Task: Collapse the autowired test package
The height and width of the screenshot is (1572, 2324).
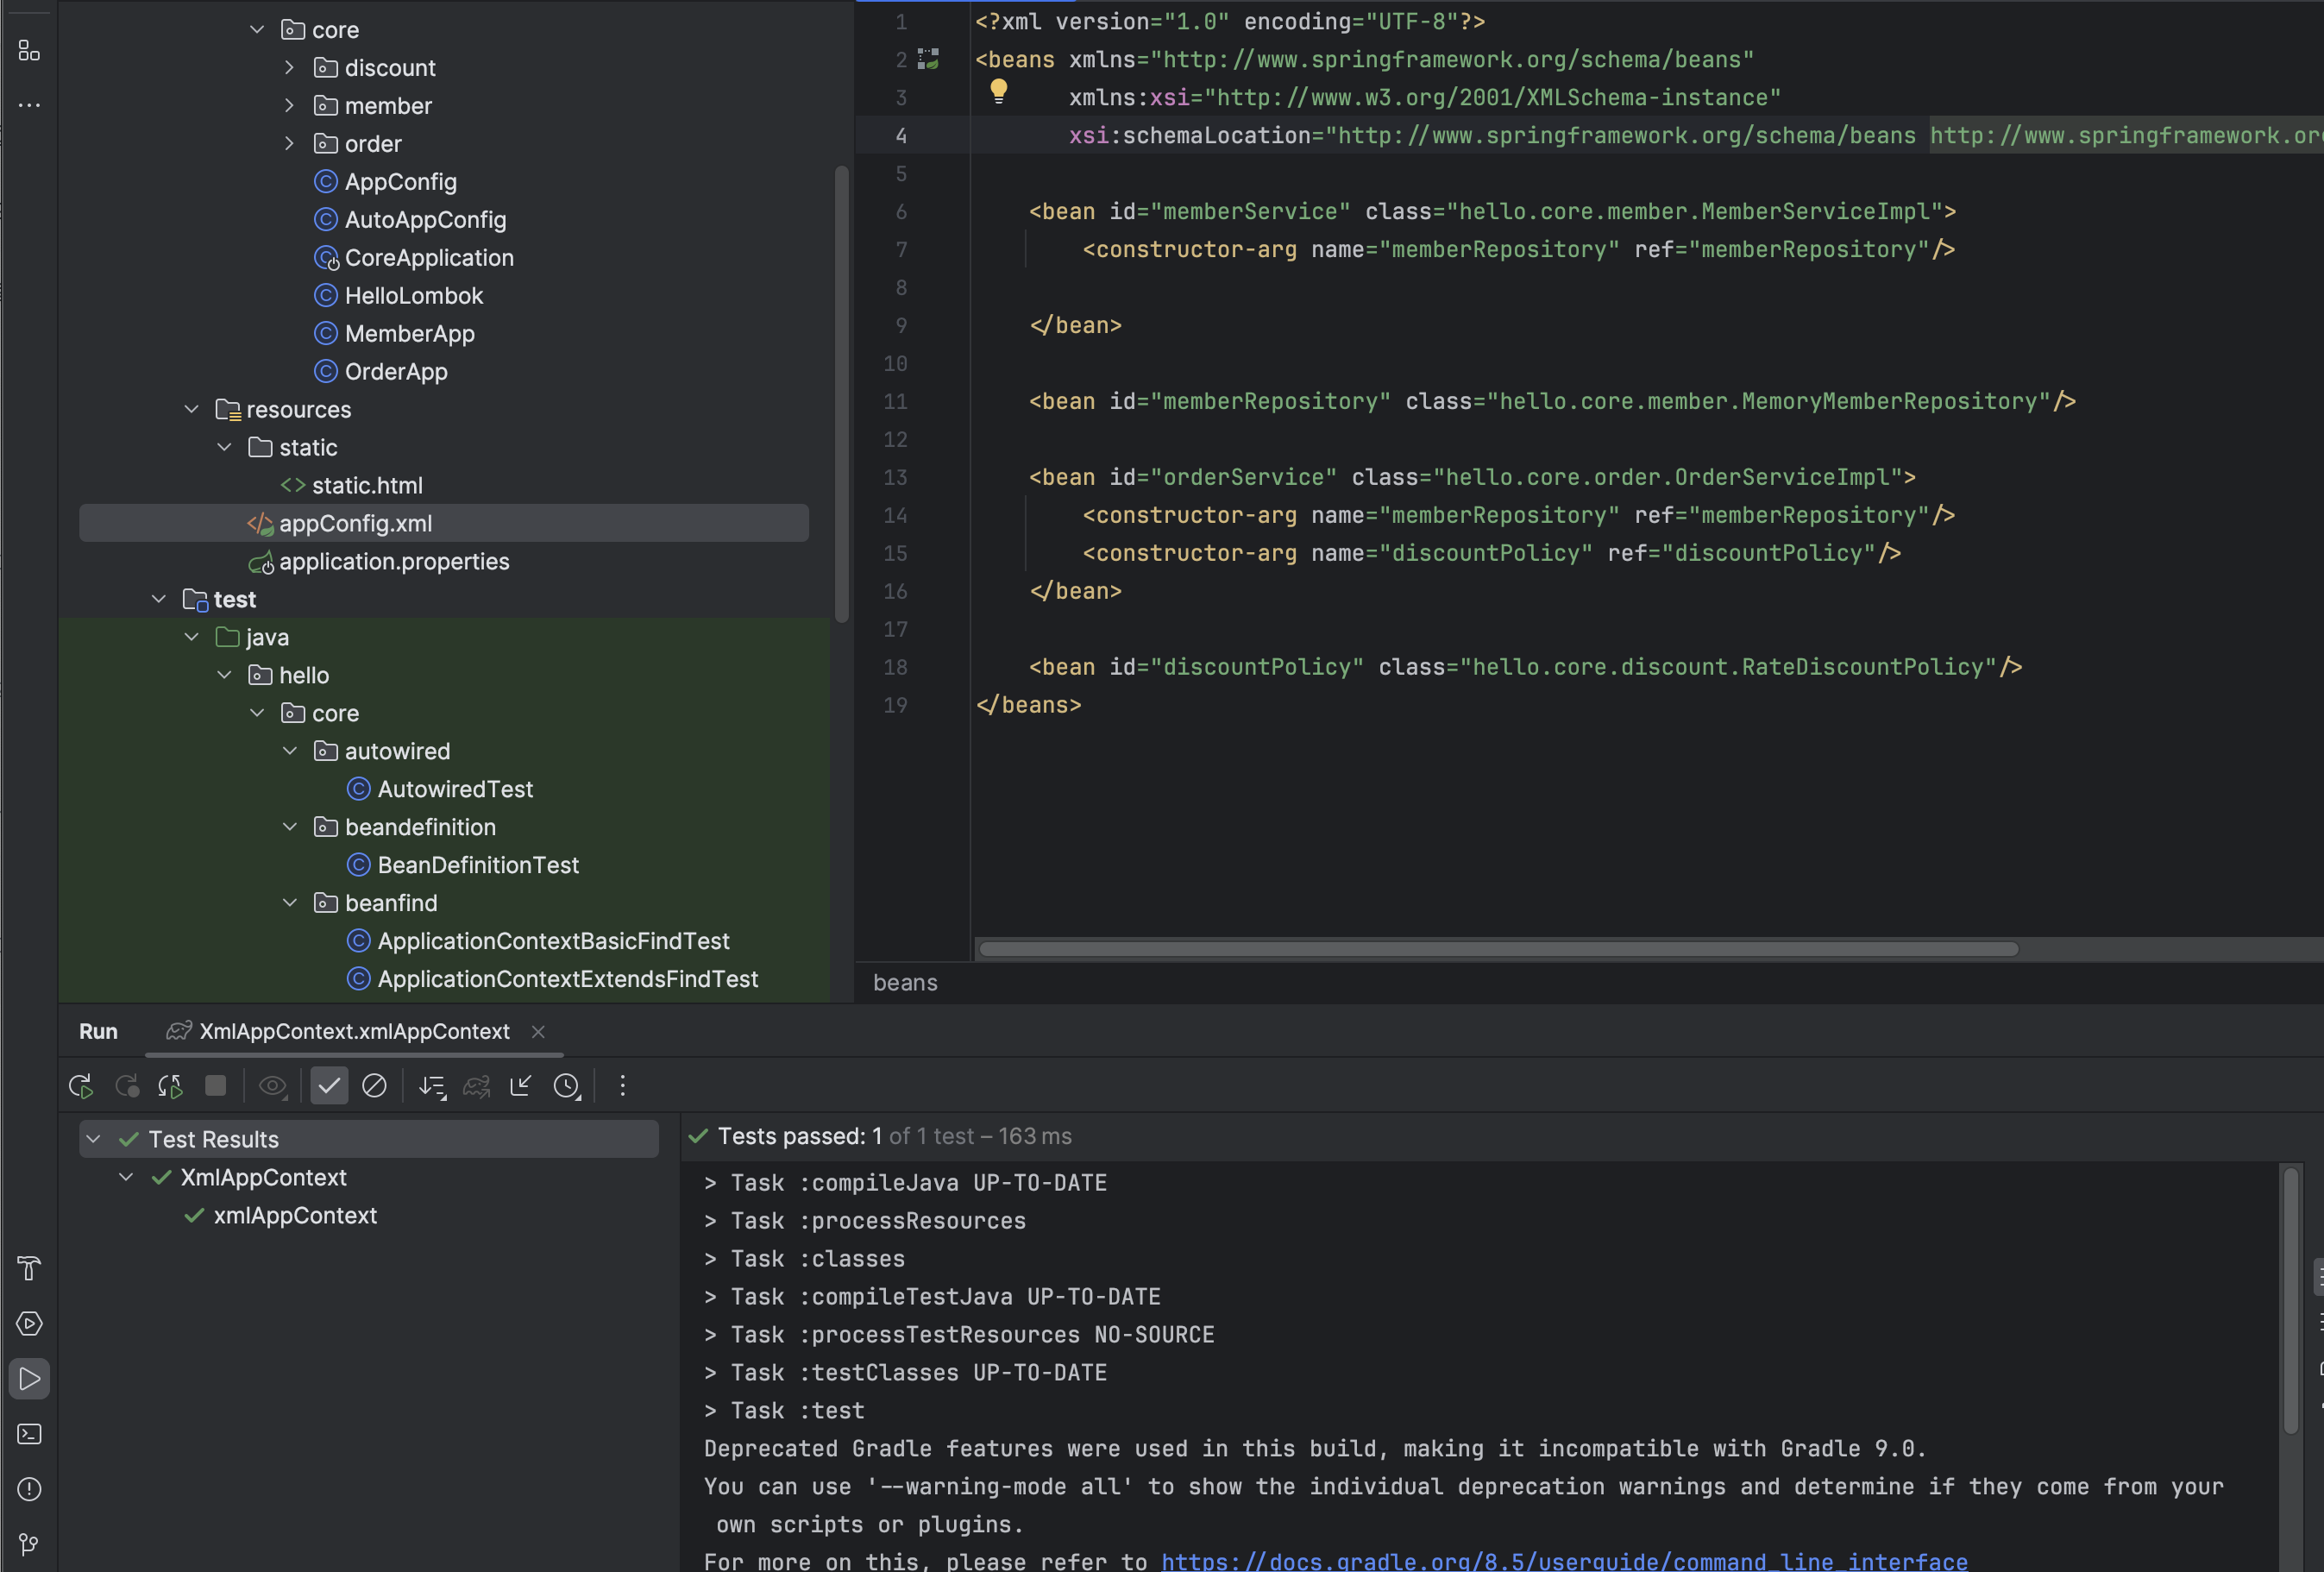Action: (289, 751)
